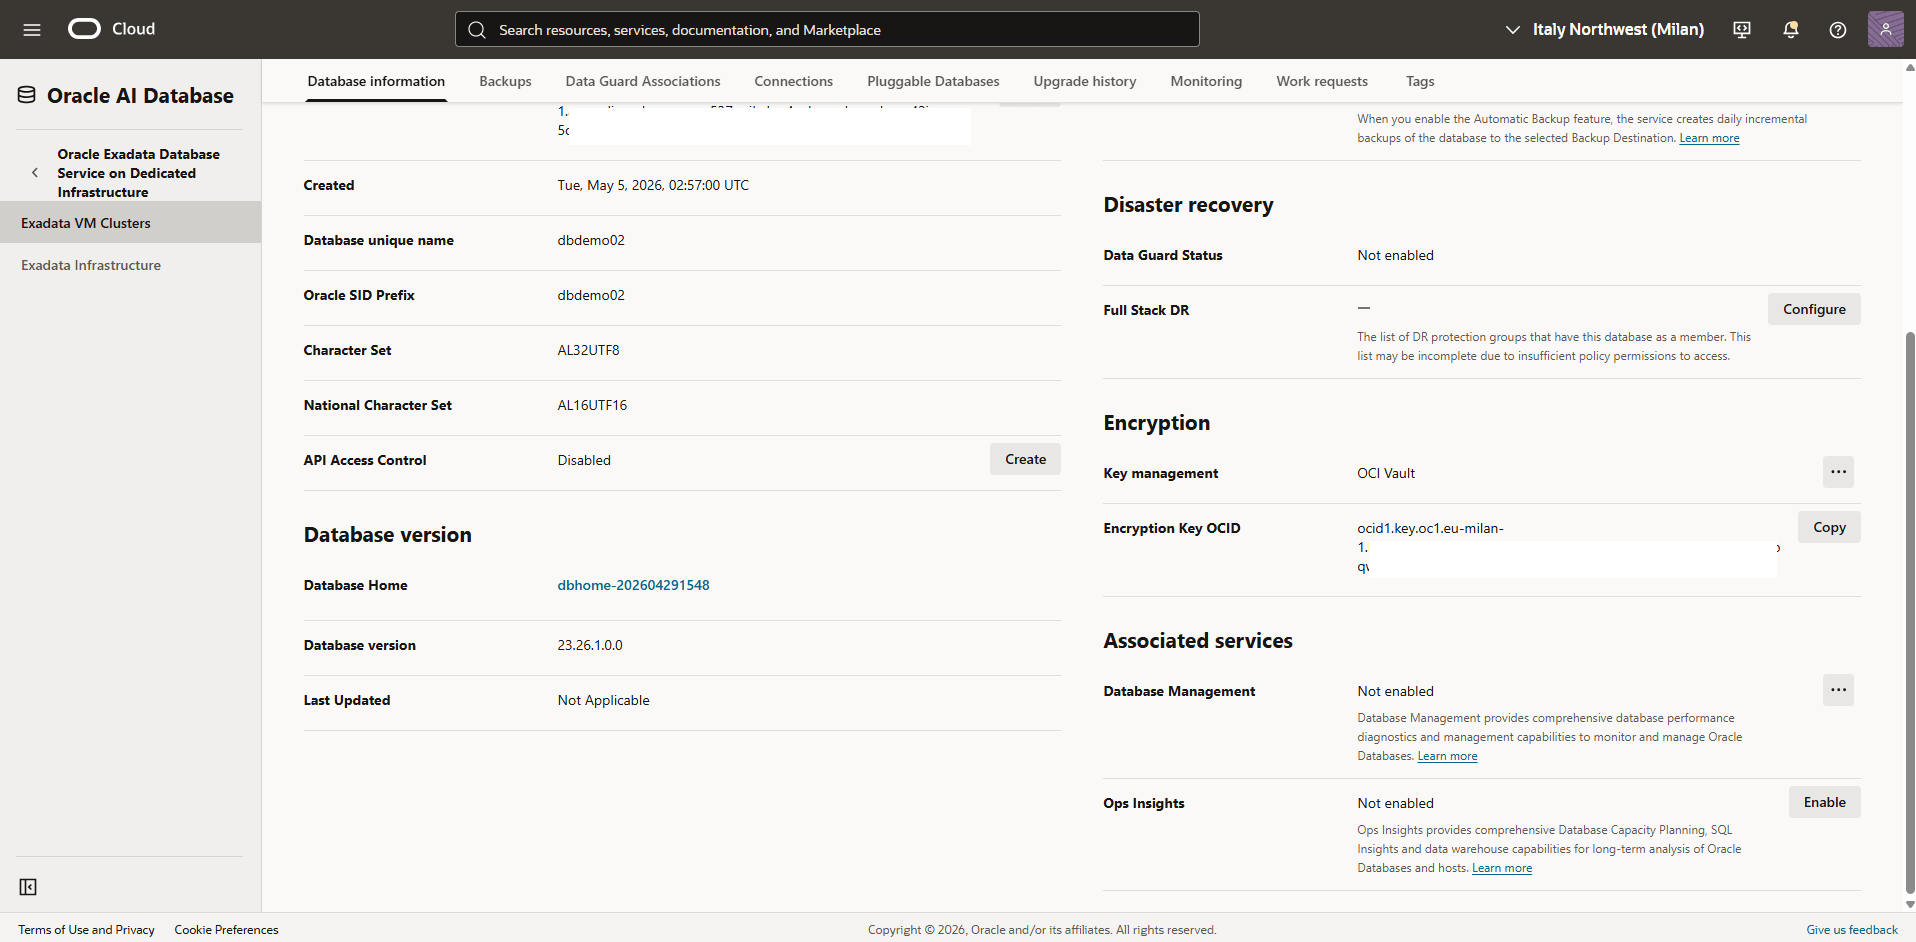Viewport: 1916px width, 942px height.
Task: Select the 23.26.1.0.0 database version value
Action: click(x=590, y=645)
